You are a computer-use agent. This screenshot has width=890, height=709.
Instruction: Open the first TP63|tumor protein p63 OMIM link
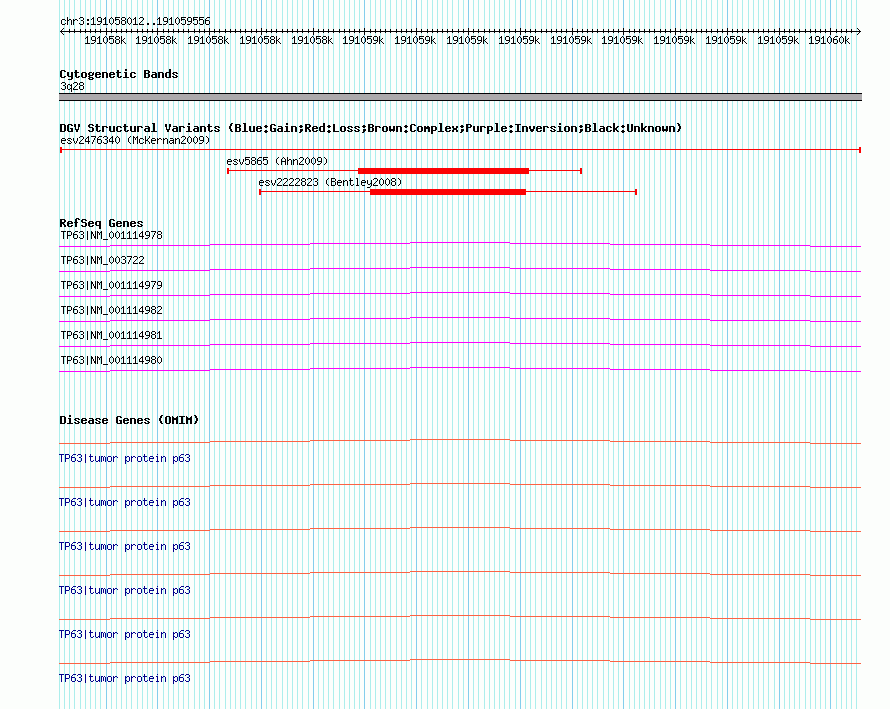click(x=125, y=459)
